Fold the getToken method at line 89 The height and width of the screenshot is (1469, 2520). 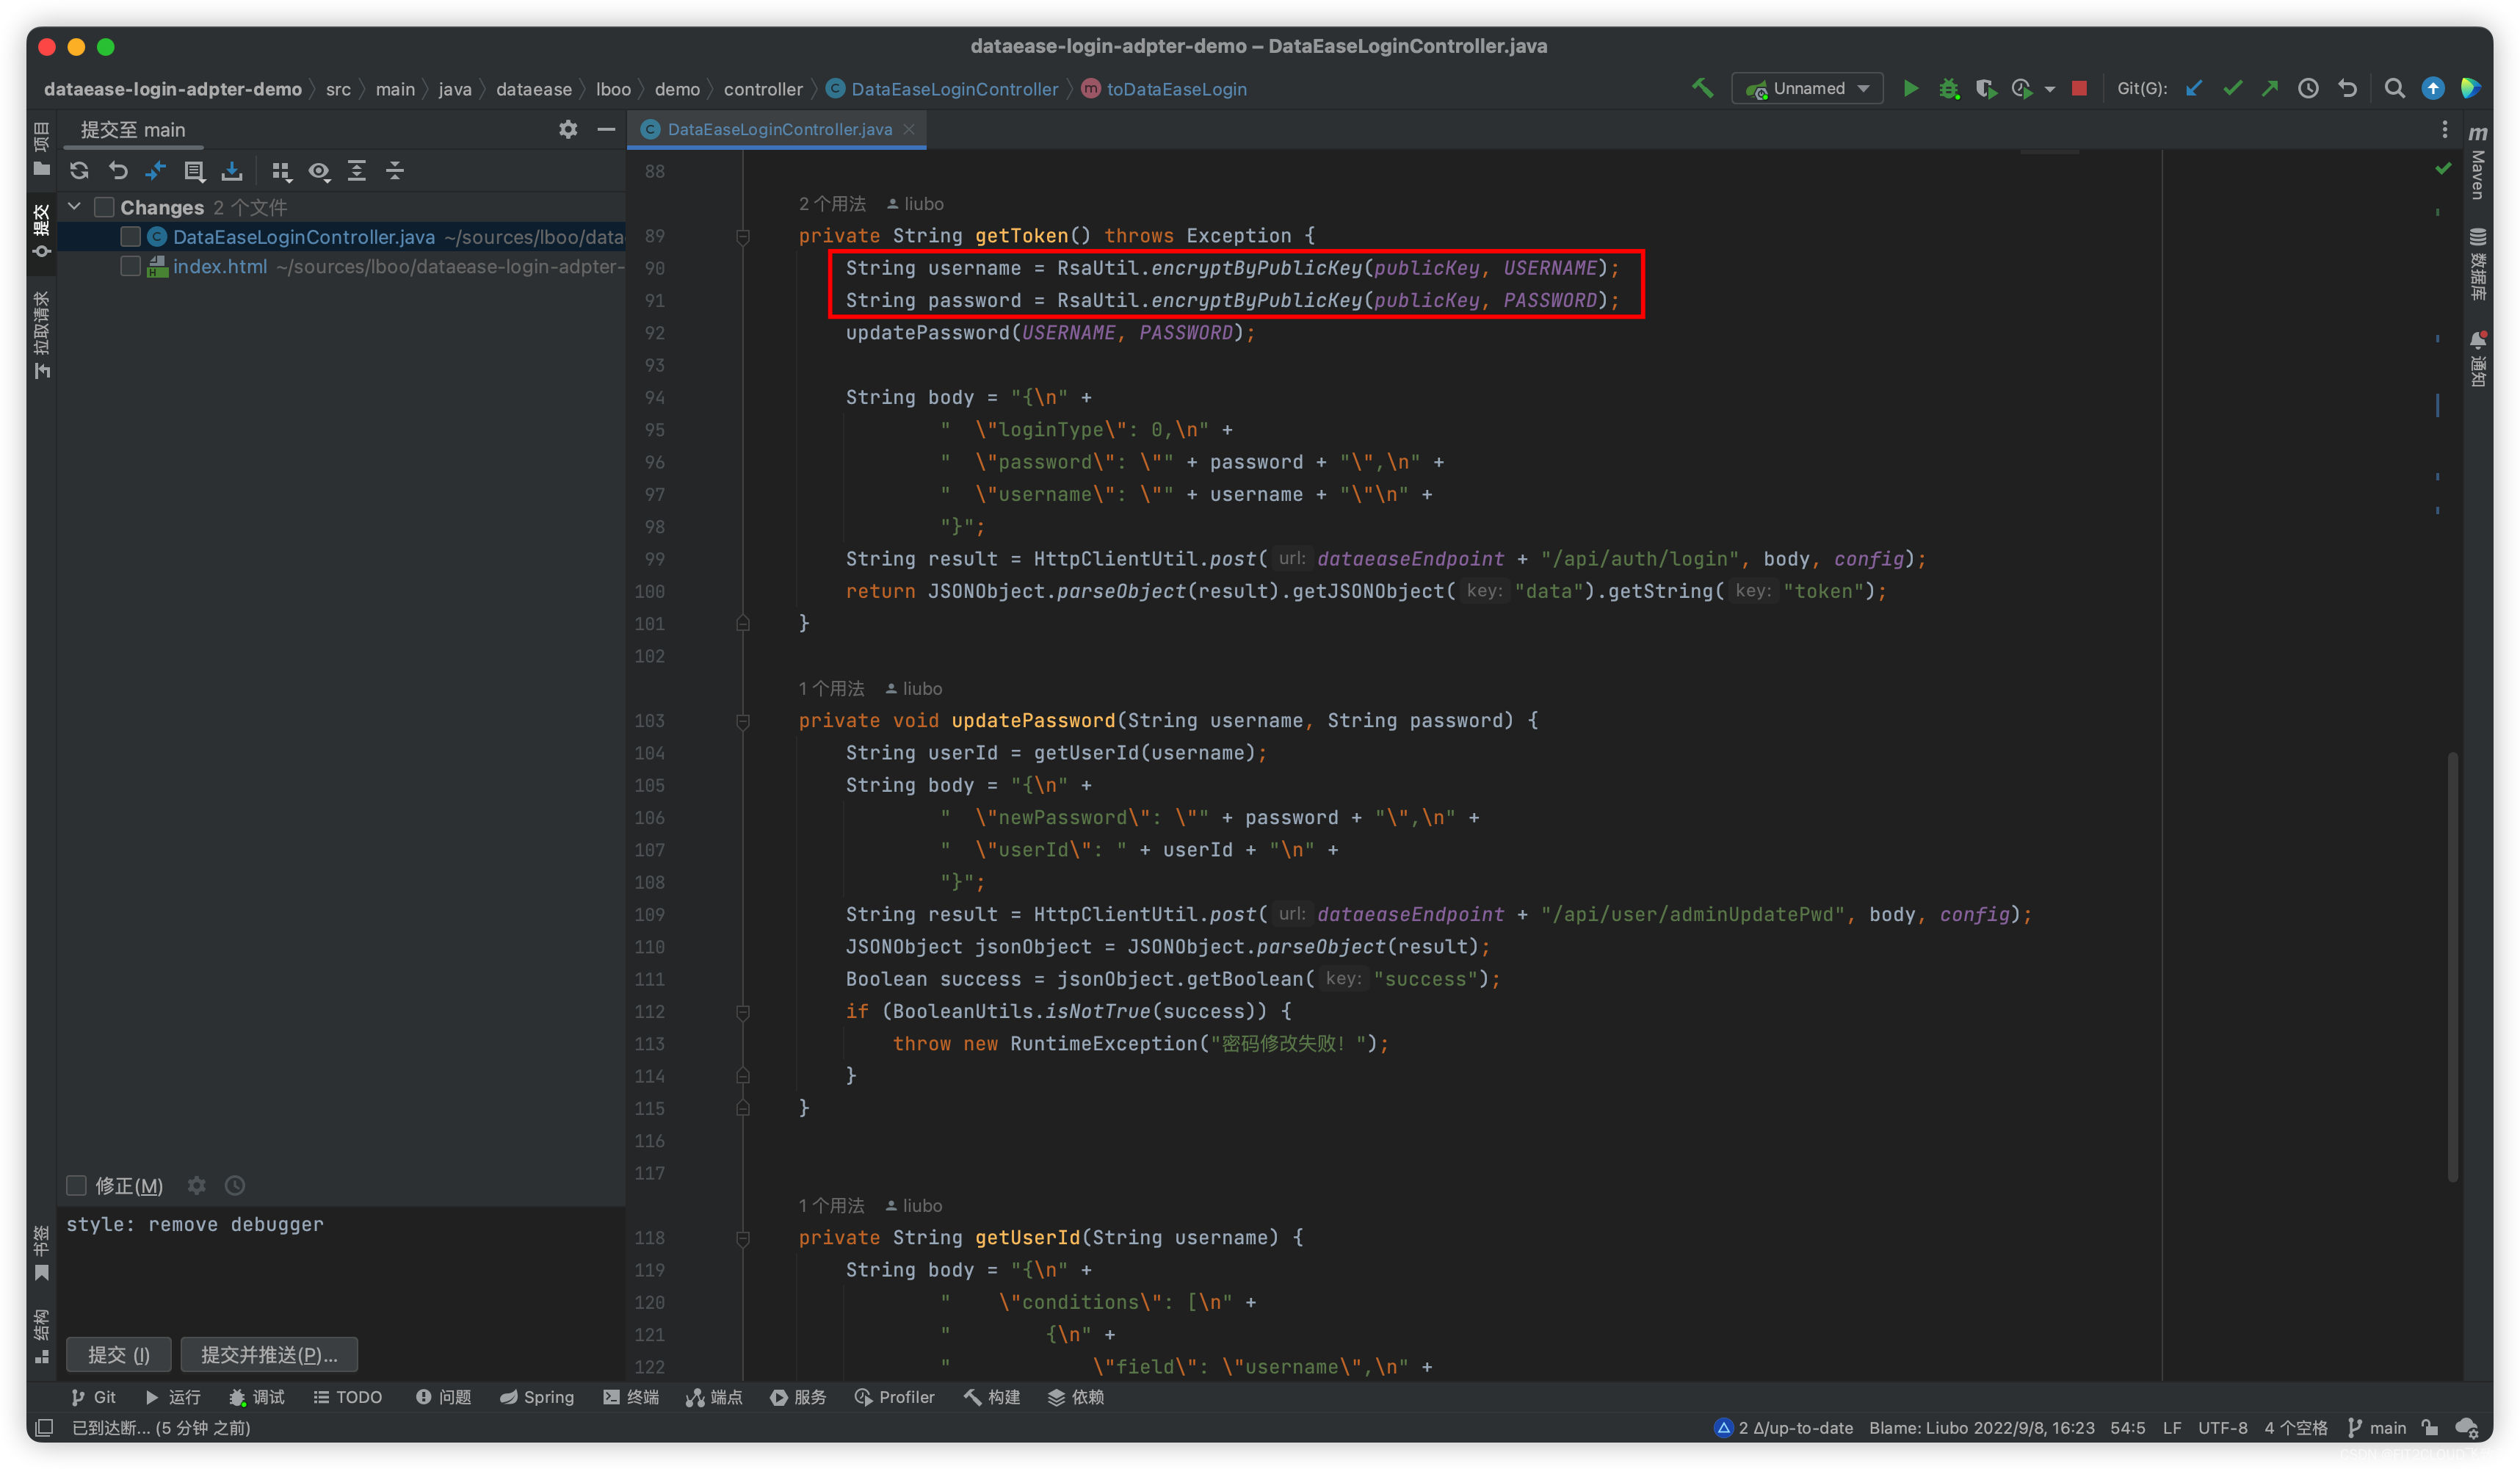(743, 237)
